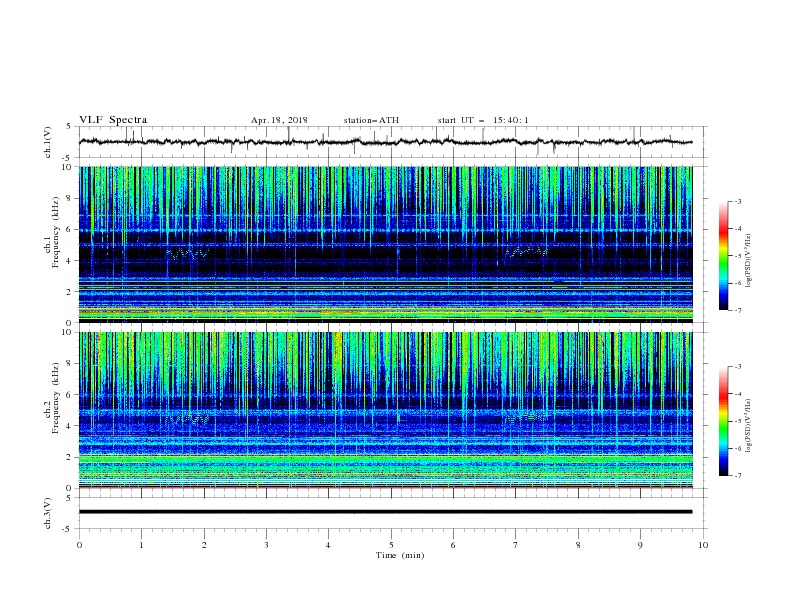Click the "5" tick on ch.1(V) axis
This screenshot has width=792, height=612.
pyautogui.click(x=69, y=127)
